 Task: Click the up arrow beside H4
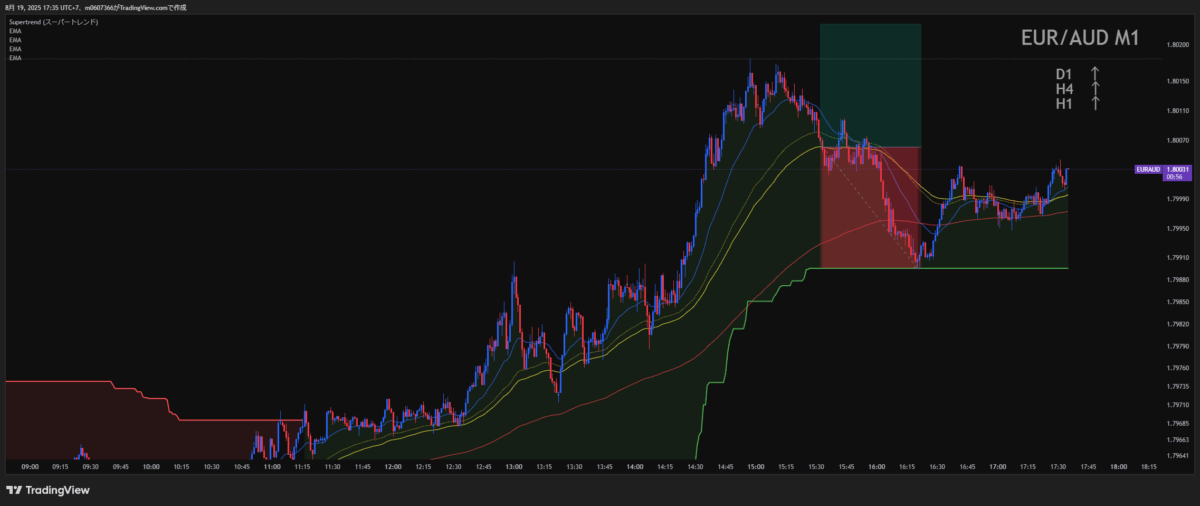(x=1095, y=89)
